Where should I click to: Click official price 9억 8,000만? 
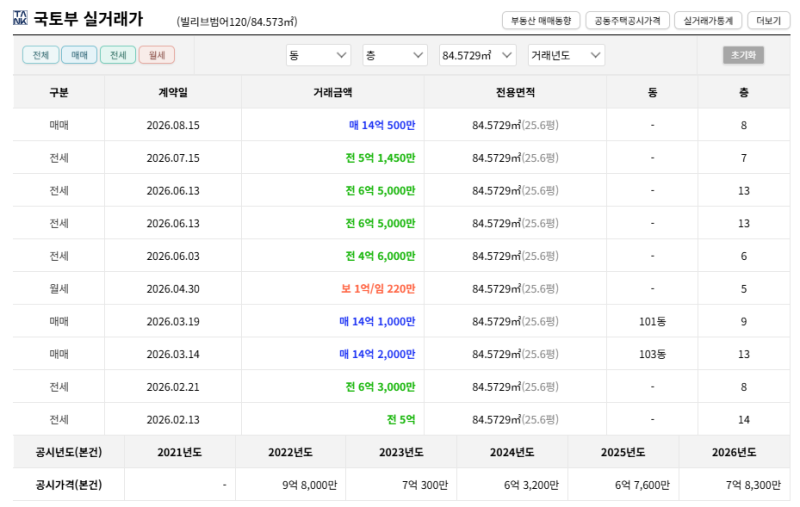pos(310,485)
